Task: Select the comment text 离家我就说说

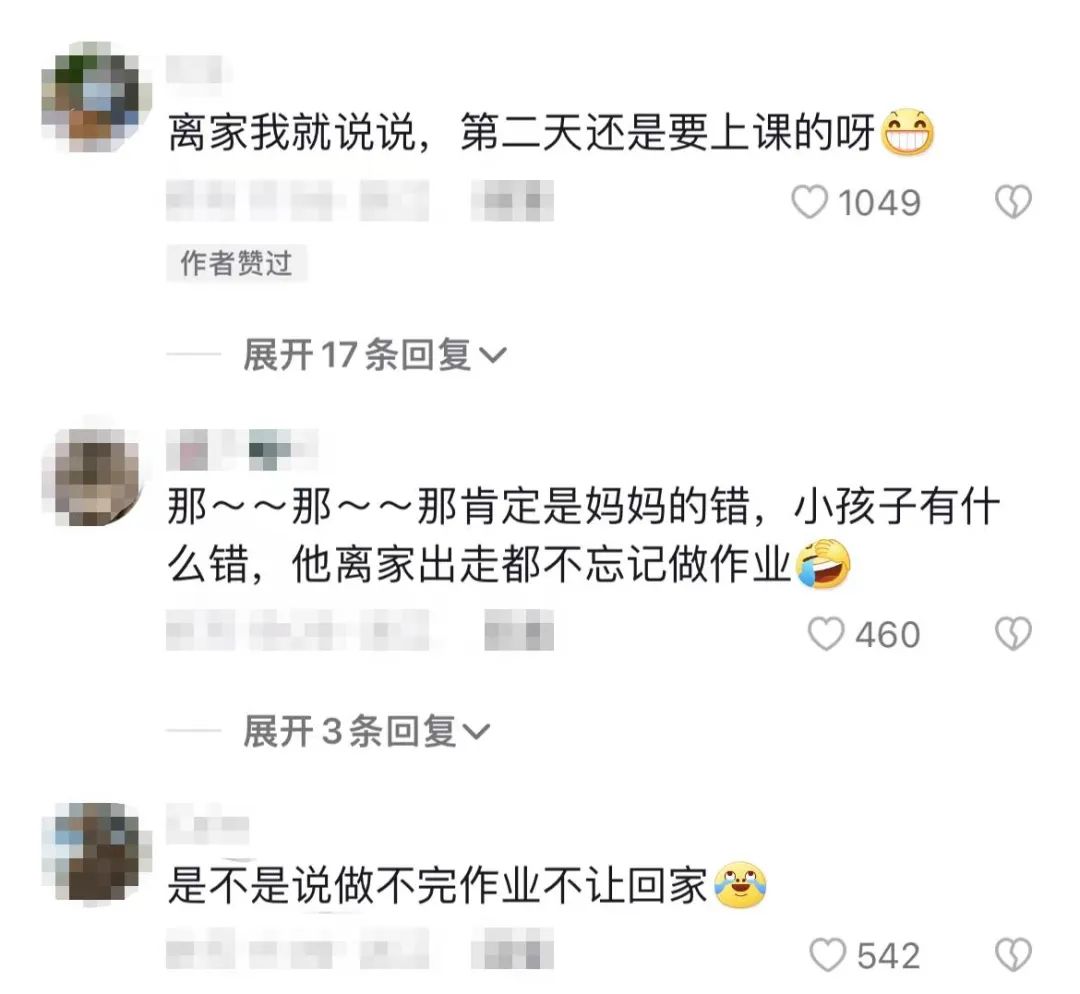Action: [292, 133]
